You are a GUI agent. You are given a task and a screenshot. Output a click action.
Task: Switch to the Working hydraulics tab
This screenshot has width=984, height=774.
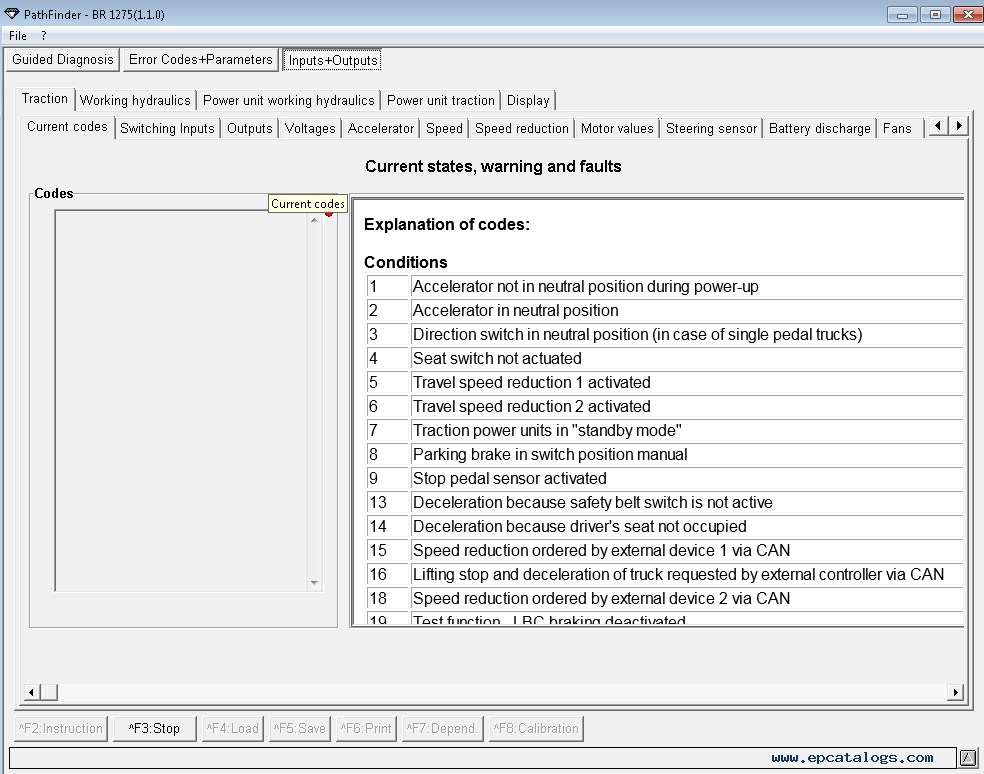pos(135,100)
